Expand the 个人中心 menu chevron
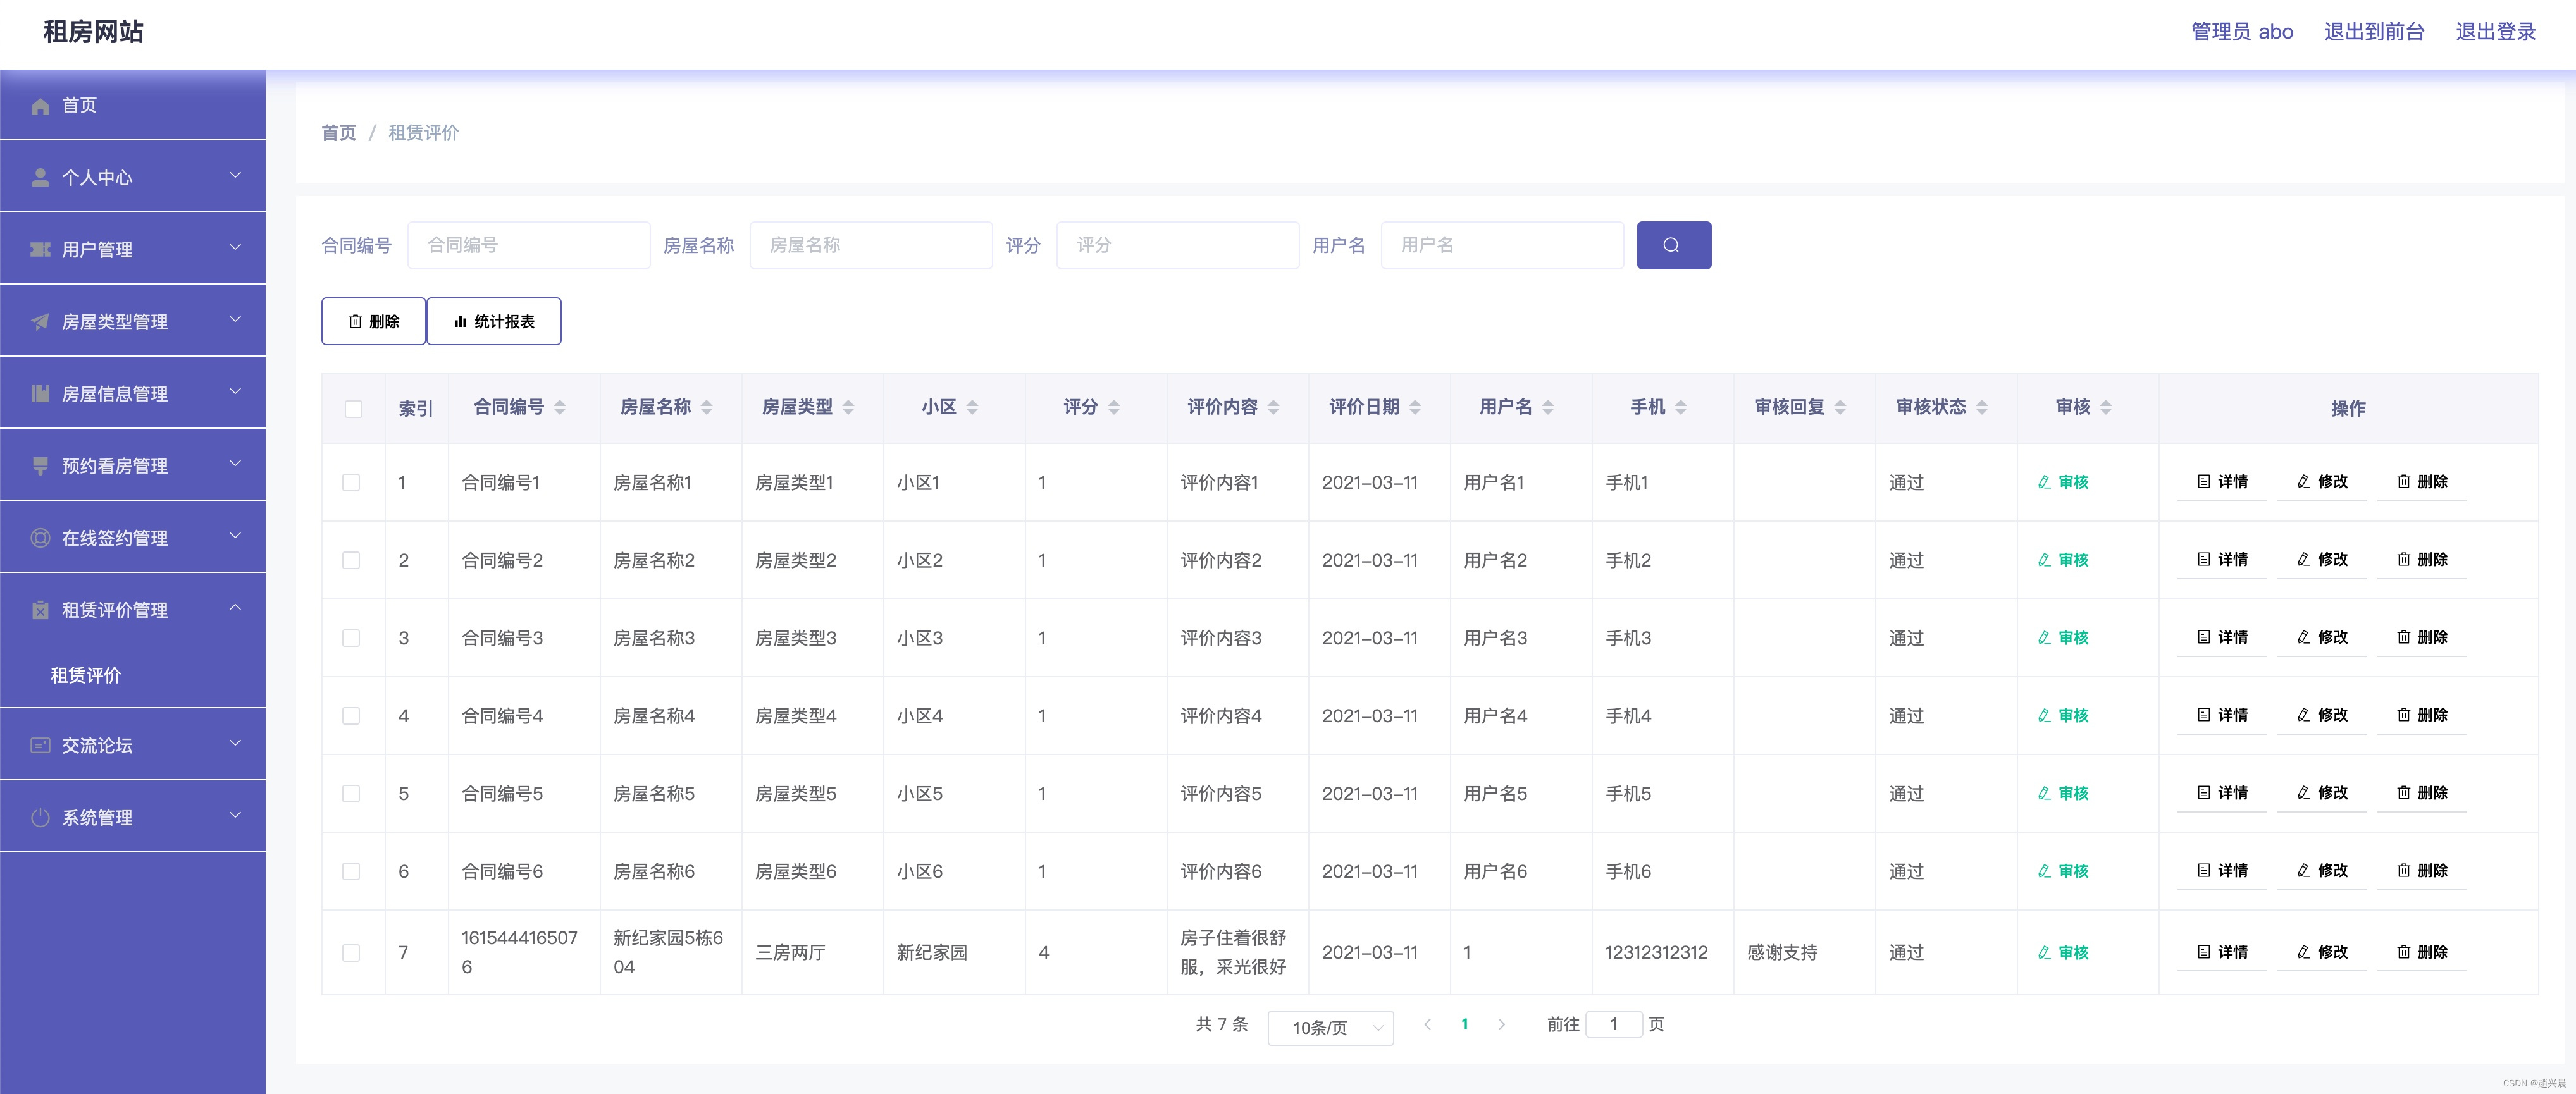Viewport: 2576px width, 1094px height. coord(235,175)
